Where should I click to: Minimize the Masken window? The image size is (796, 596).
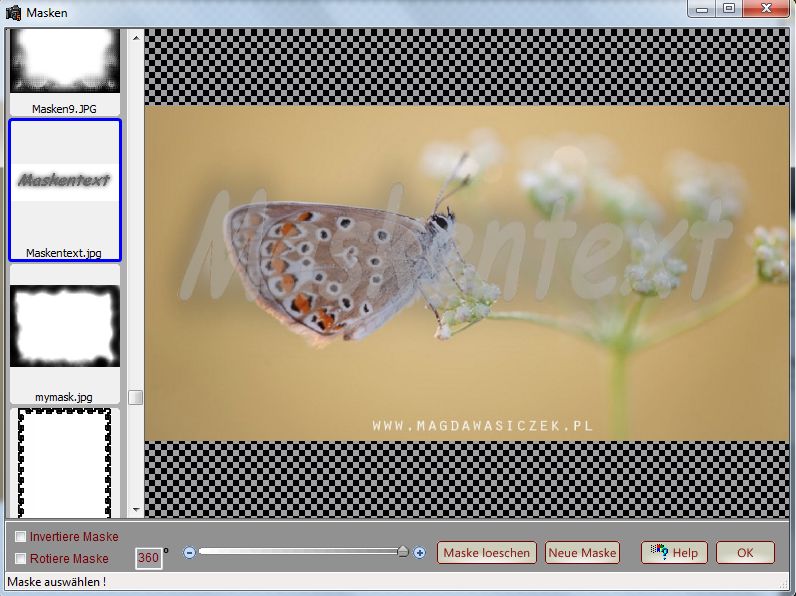click(x=703, y=8)
